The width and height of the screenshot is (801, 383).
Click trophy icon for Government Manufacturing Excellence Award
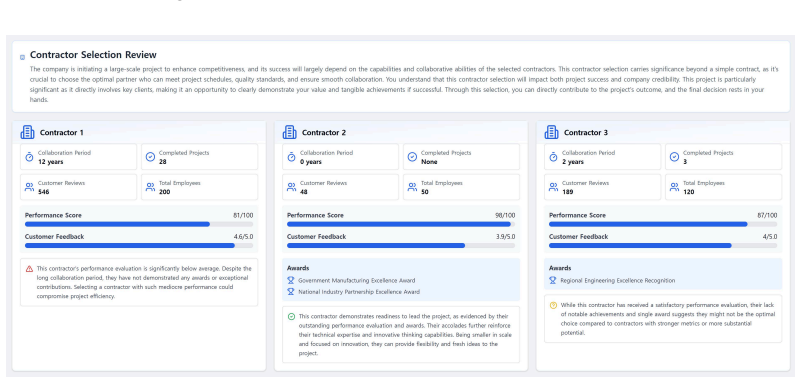[291, 280]
